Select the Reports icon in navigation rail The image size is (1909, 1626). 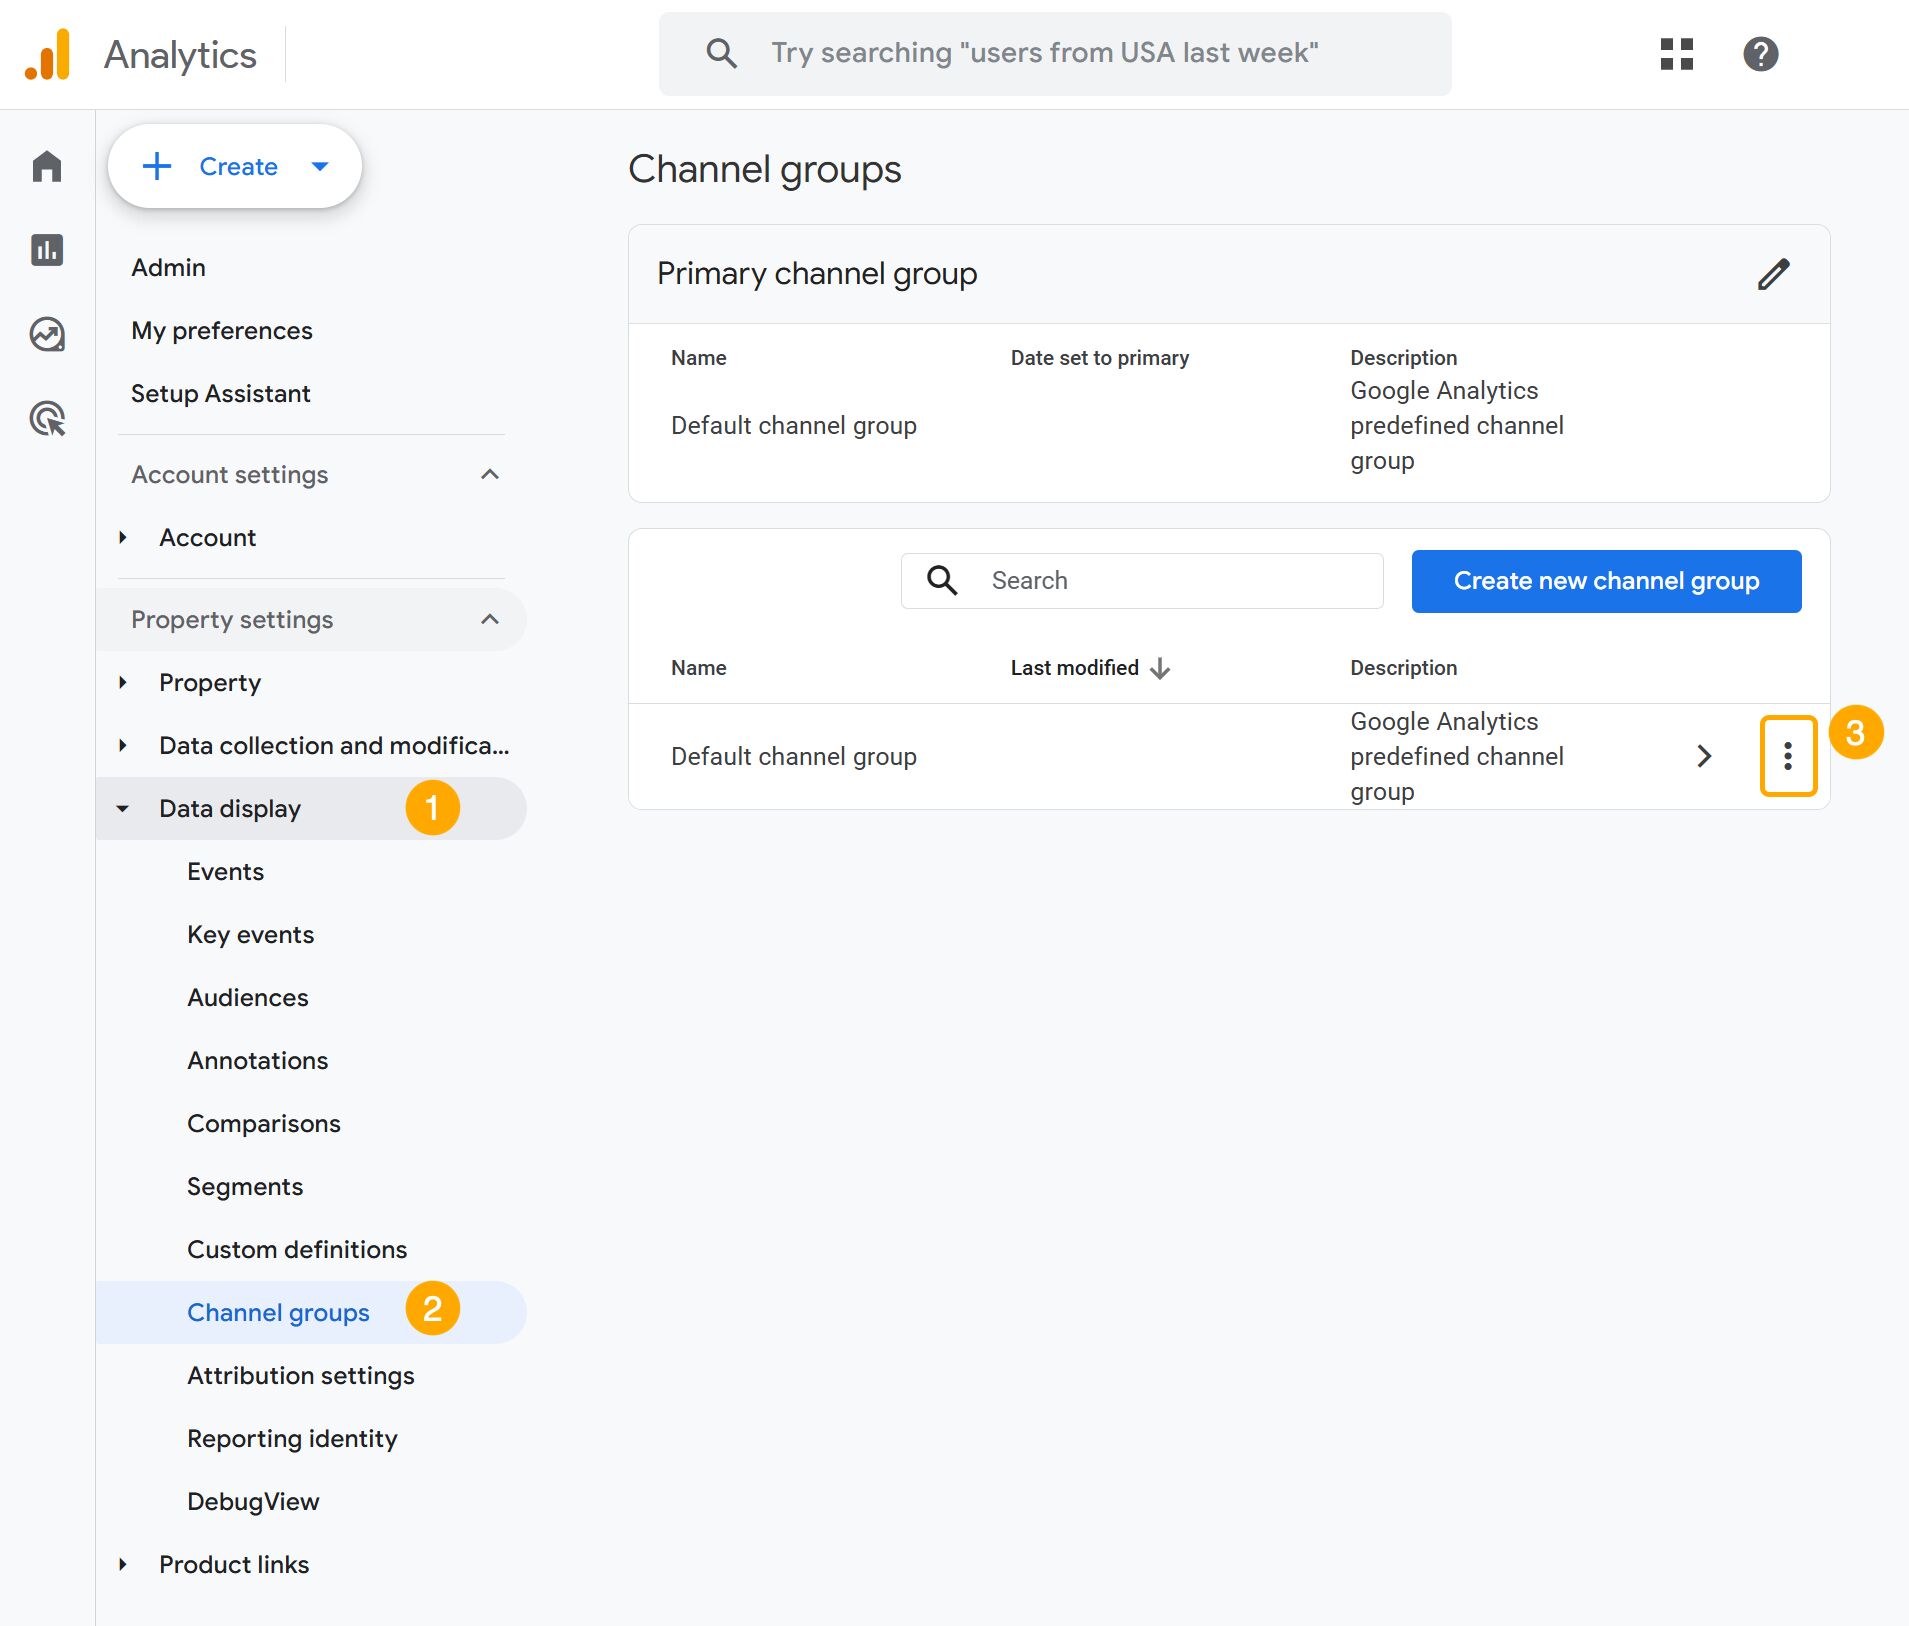coord(47,250)
